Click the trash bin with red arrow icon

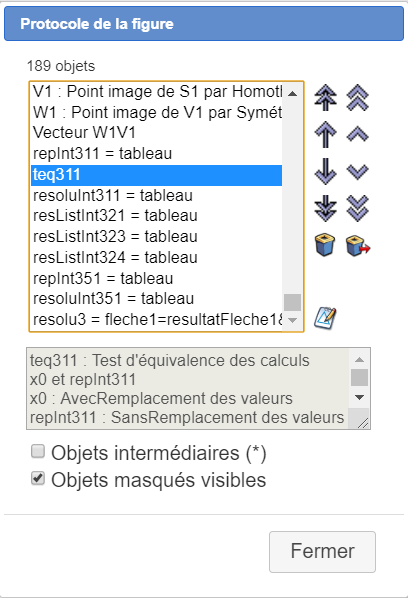click(358, 245)
